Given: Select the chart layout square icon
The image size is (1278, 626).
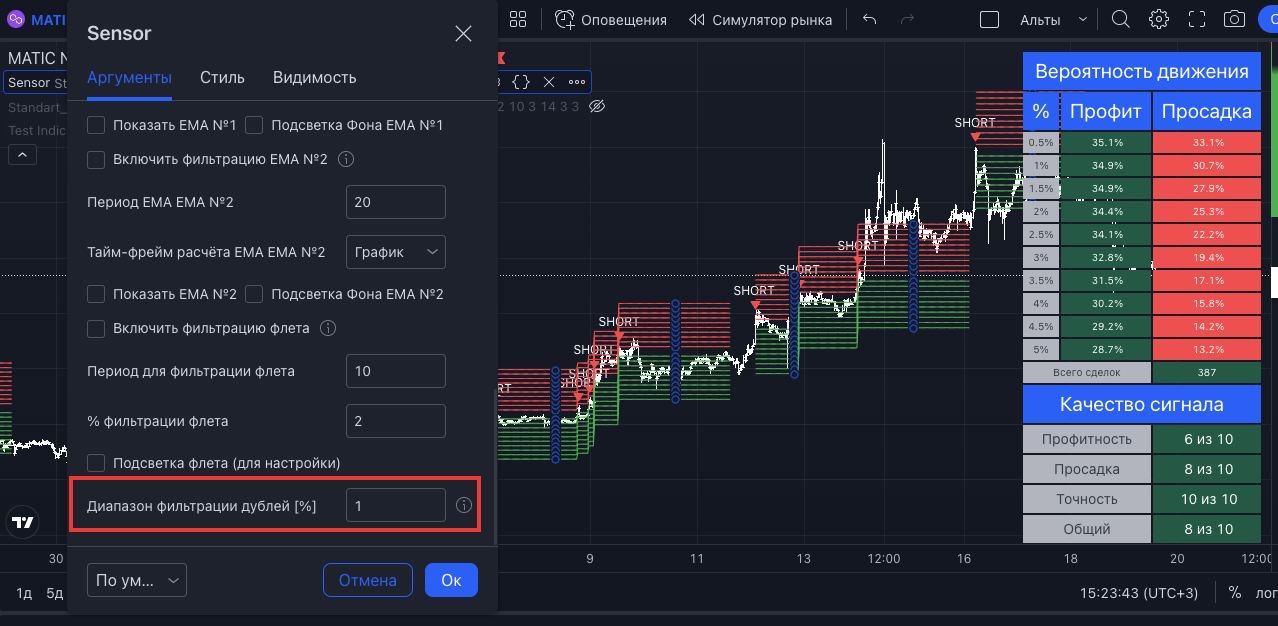Looking at the screenshot, I should 989,19.
